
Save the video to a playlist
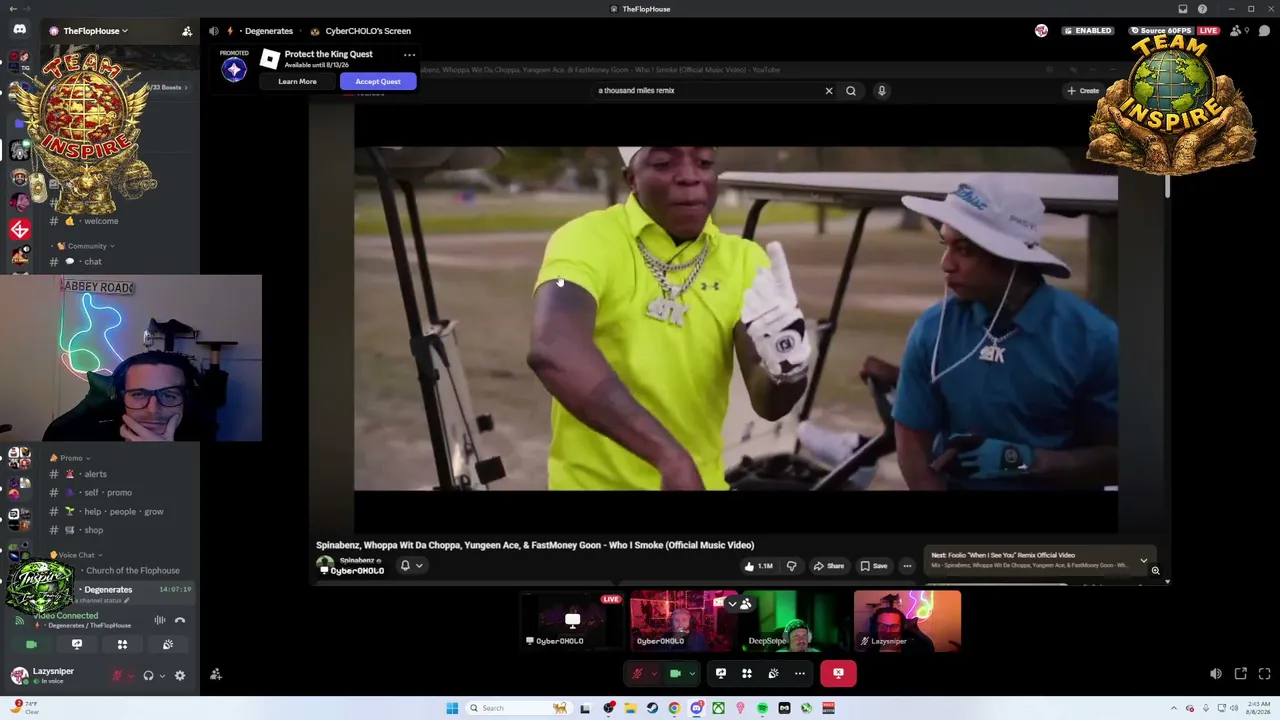point(874,566)
